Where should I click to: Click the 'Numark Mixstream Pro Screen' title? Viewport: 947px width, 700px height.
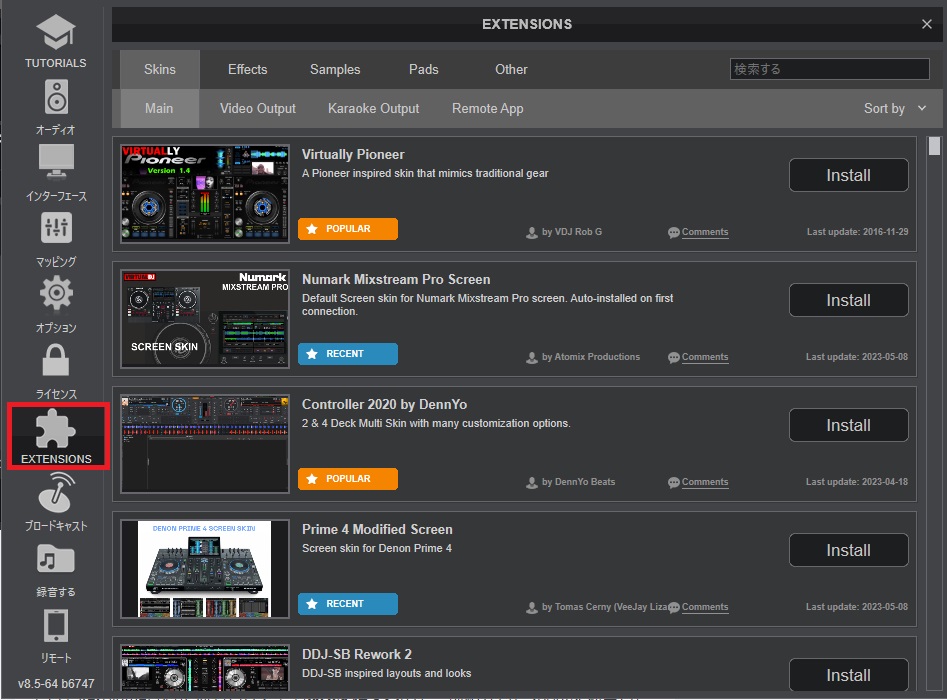click(396, 280)
